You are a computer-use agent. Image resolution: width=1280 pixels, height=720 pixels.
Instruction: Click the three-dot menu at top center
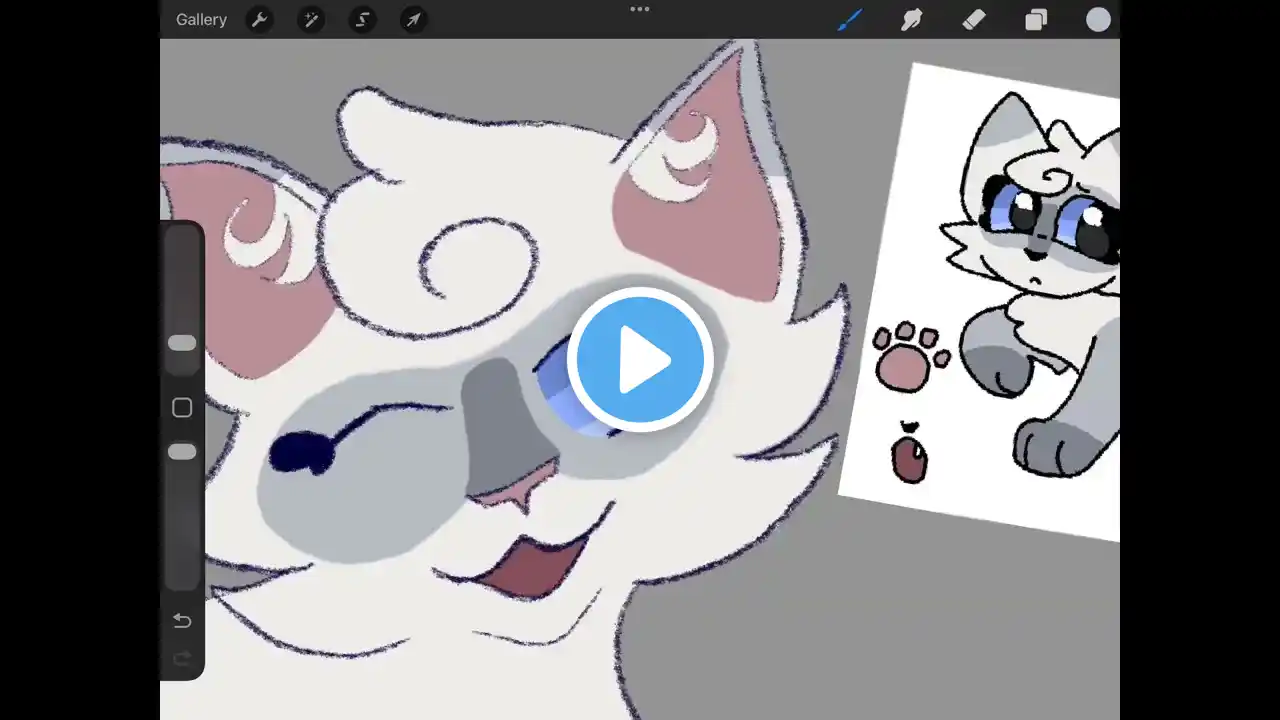tap(640, 9)
